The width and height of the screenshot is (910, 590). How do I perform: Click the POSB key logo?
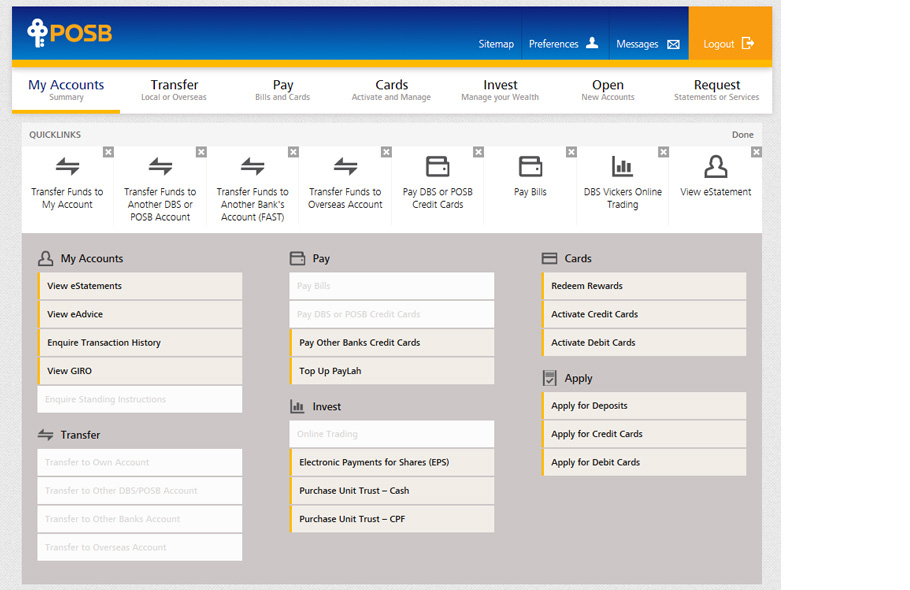tap(37, 33)
